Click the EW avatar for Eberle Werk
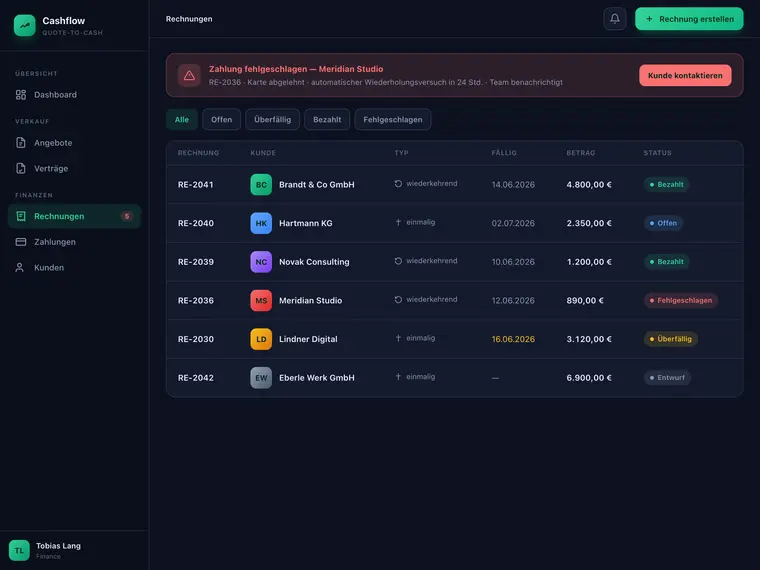 261,378
